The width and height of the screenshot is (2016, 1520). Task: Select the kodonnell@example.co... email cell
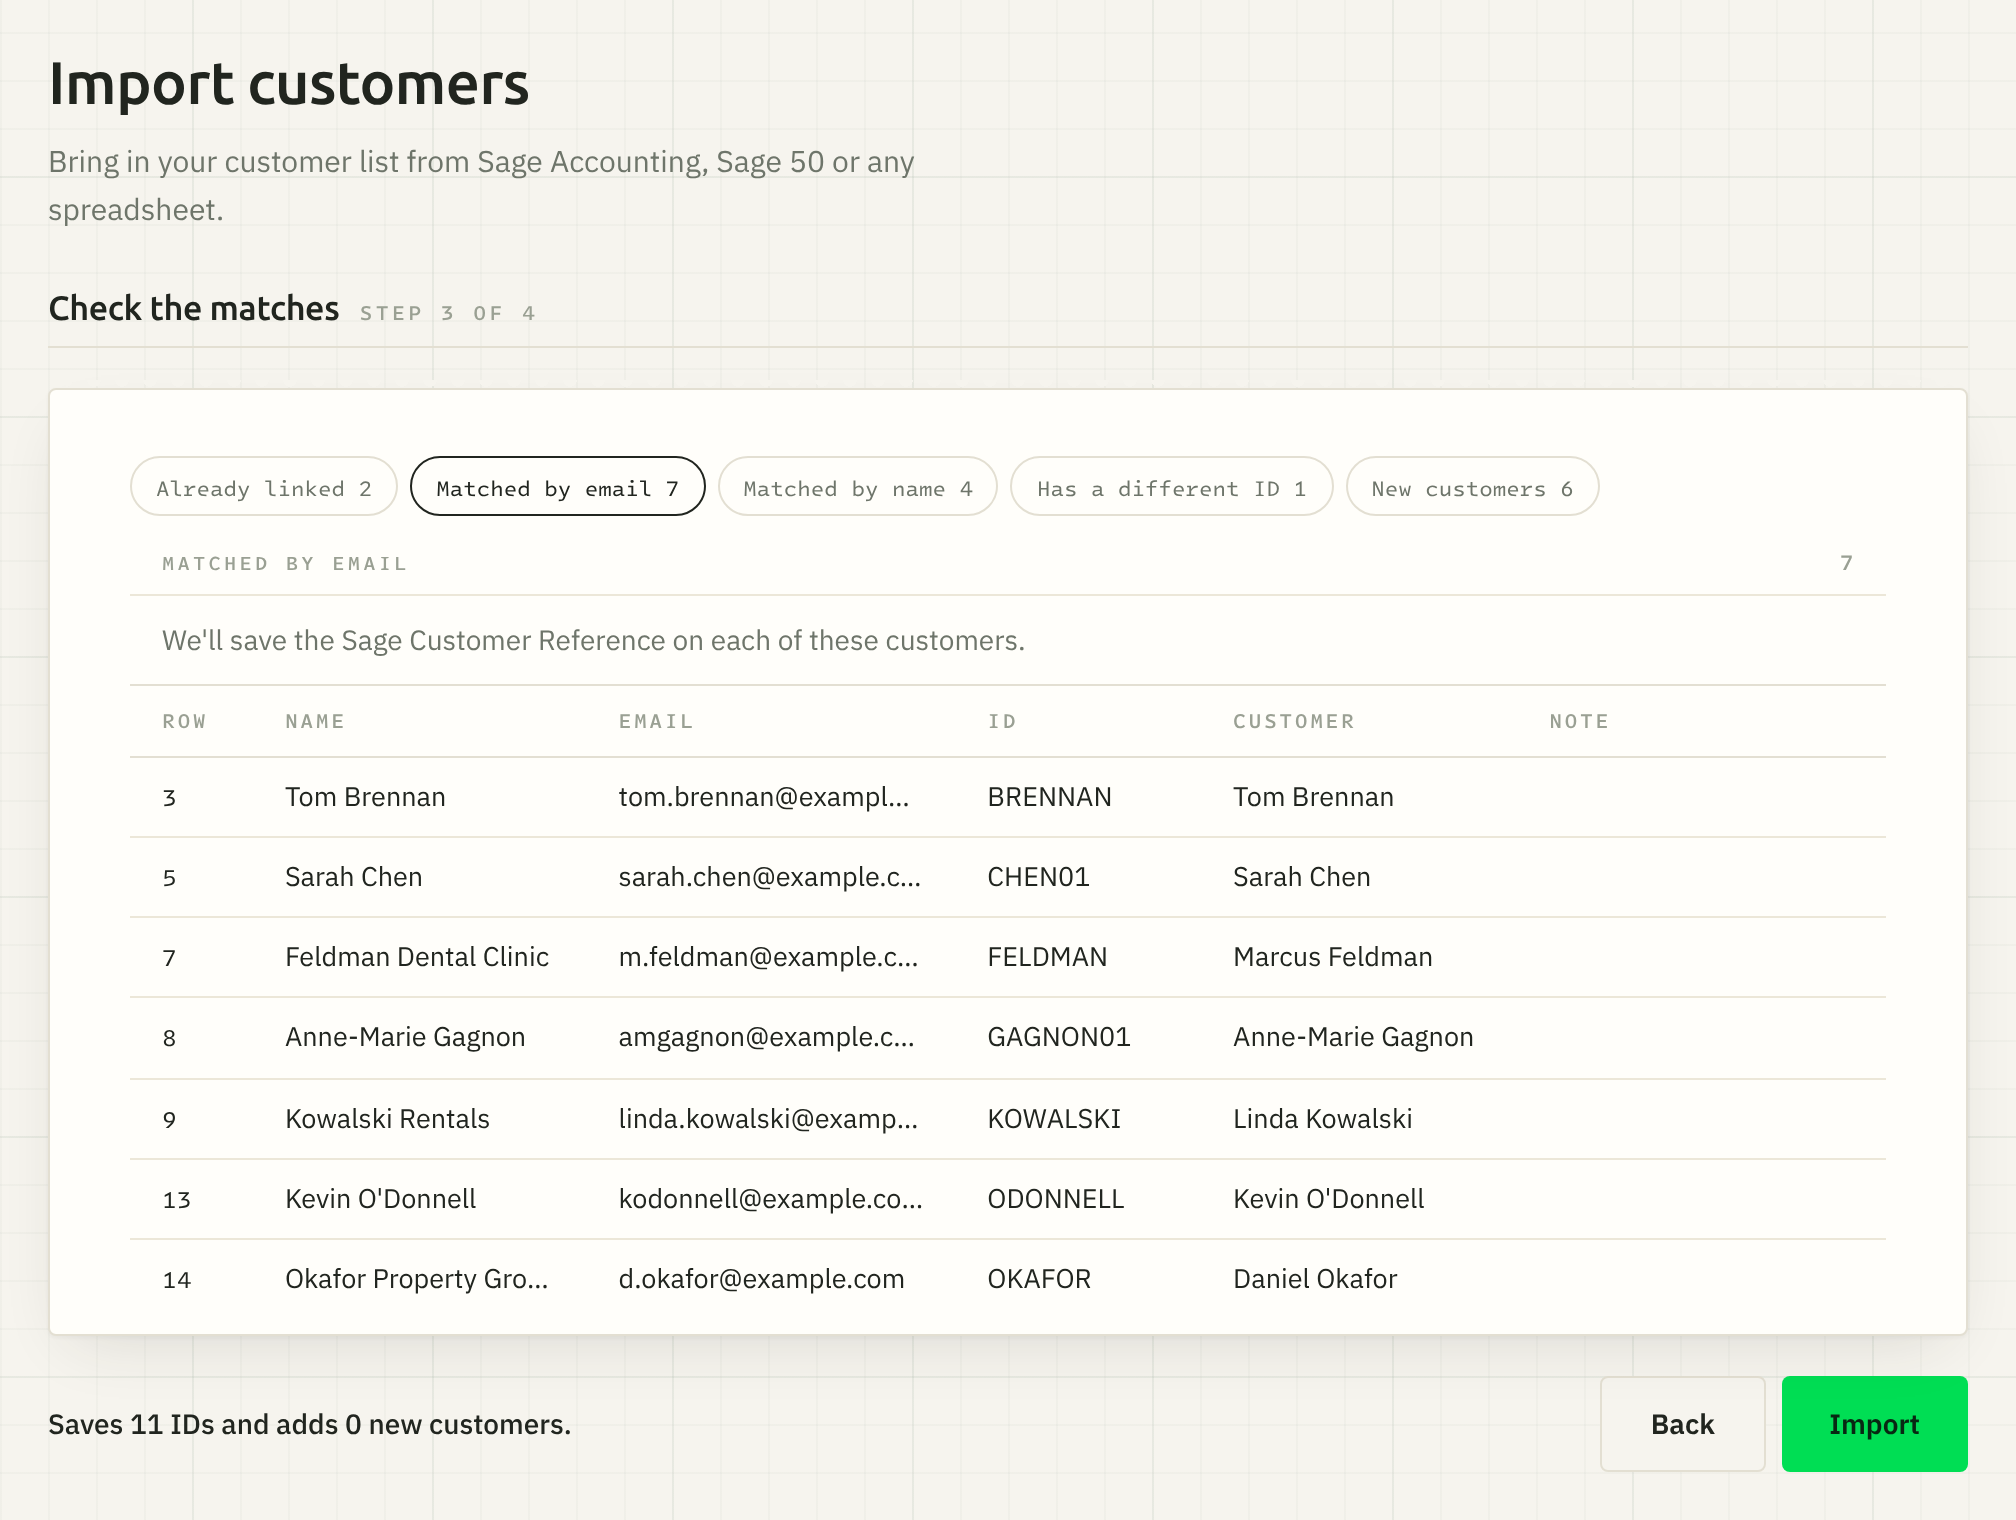tap(770, 1199)
